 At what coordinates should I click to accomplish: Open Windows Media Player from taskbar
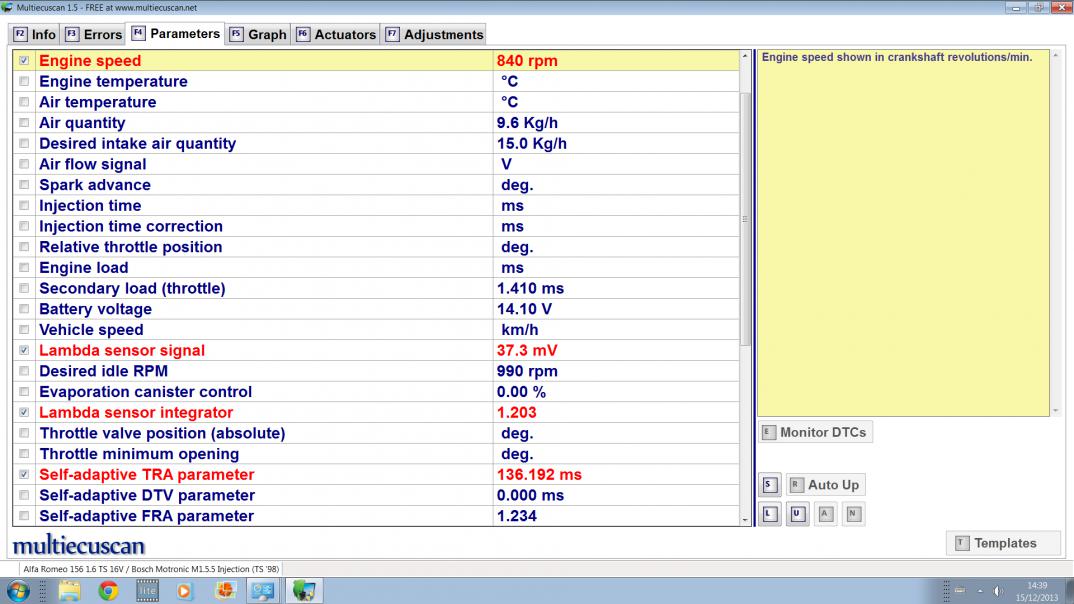click(x=185, y=590)
